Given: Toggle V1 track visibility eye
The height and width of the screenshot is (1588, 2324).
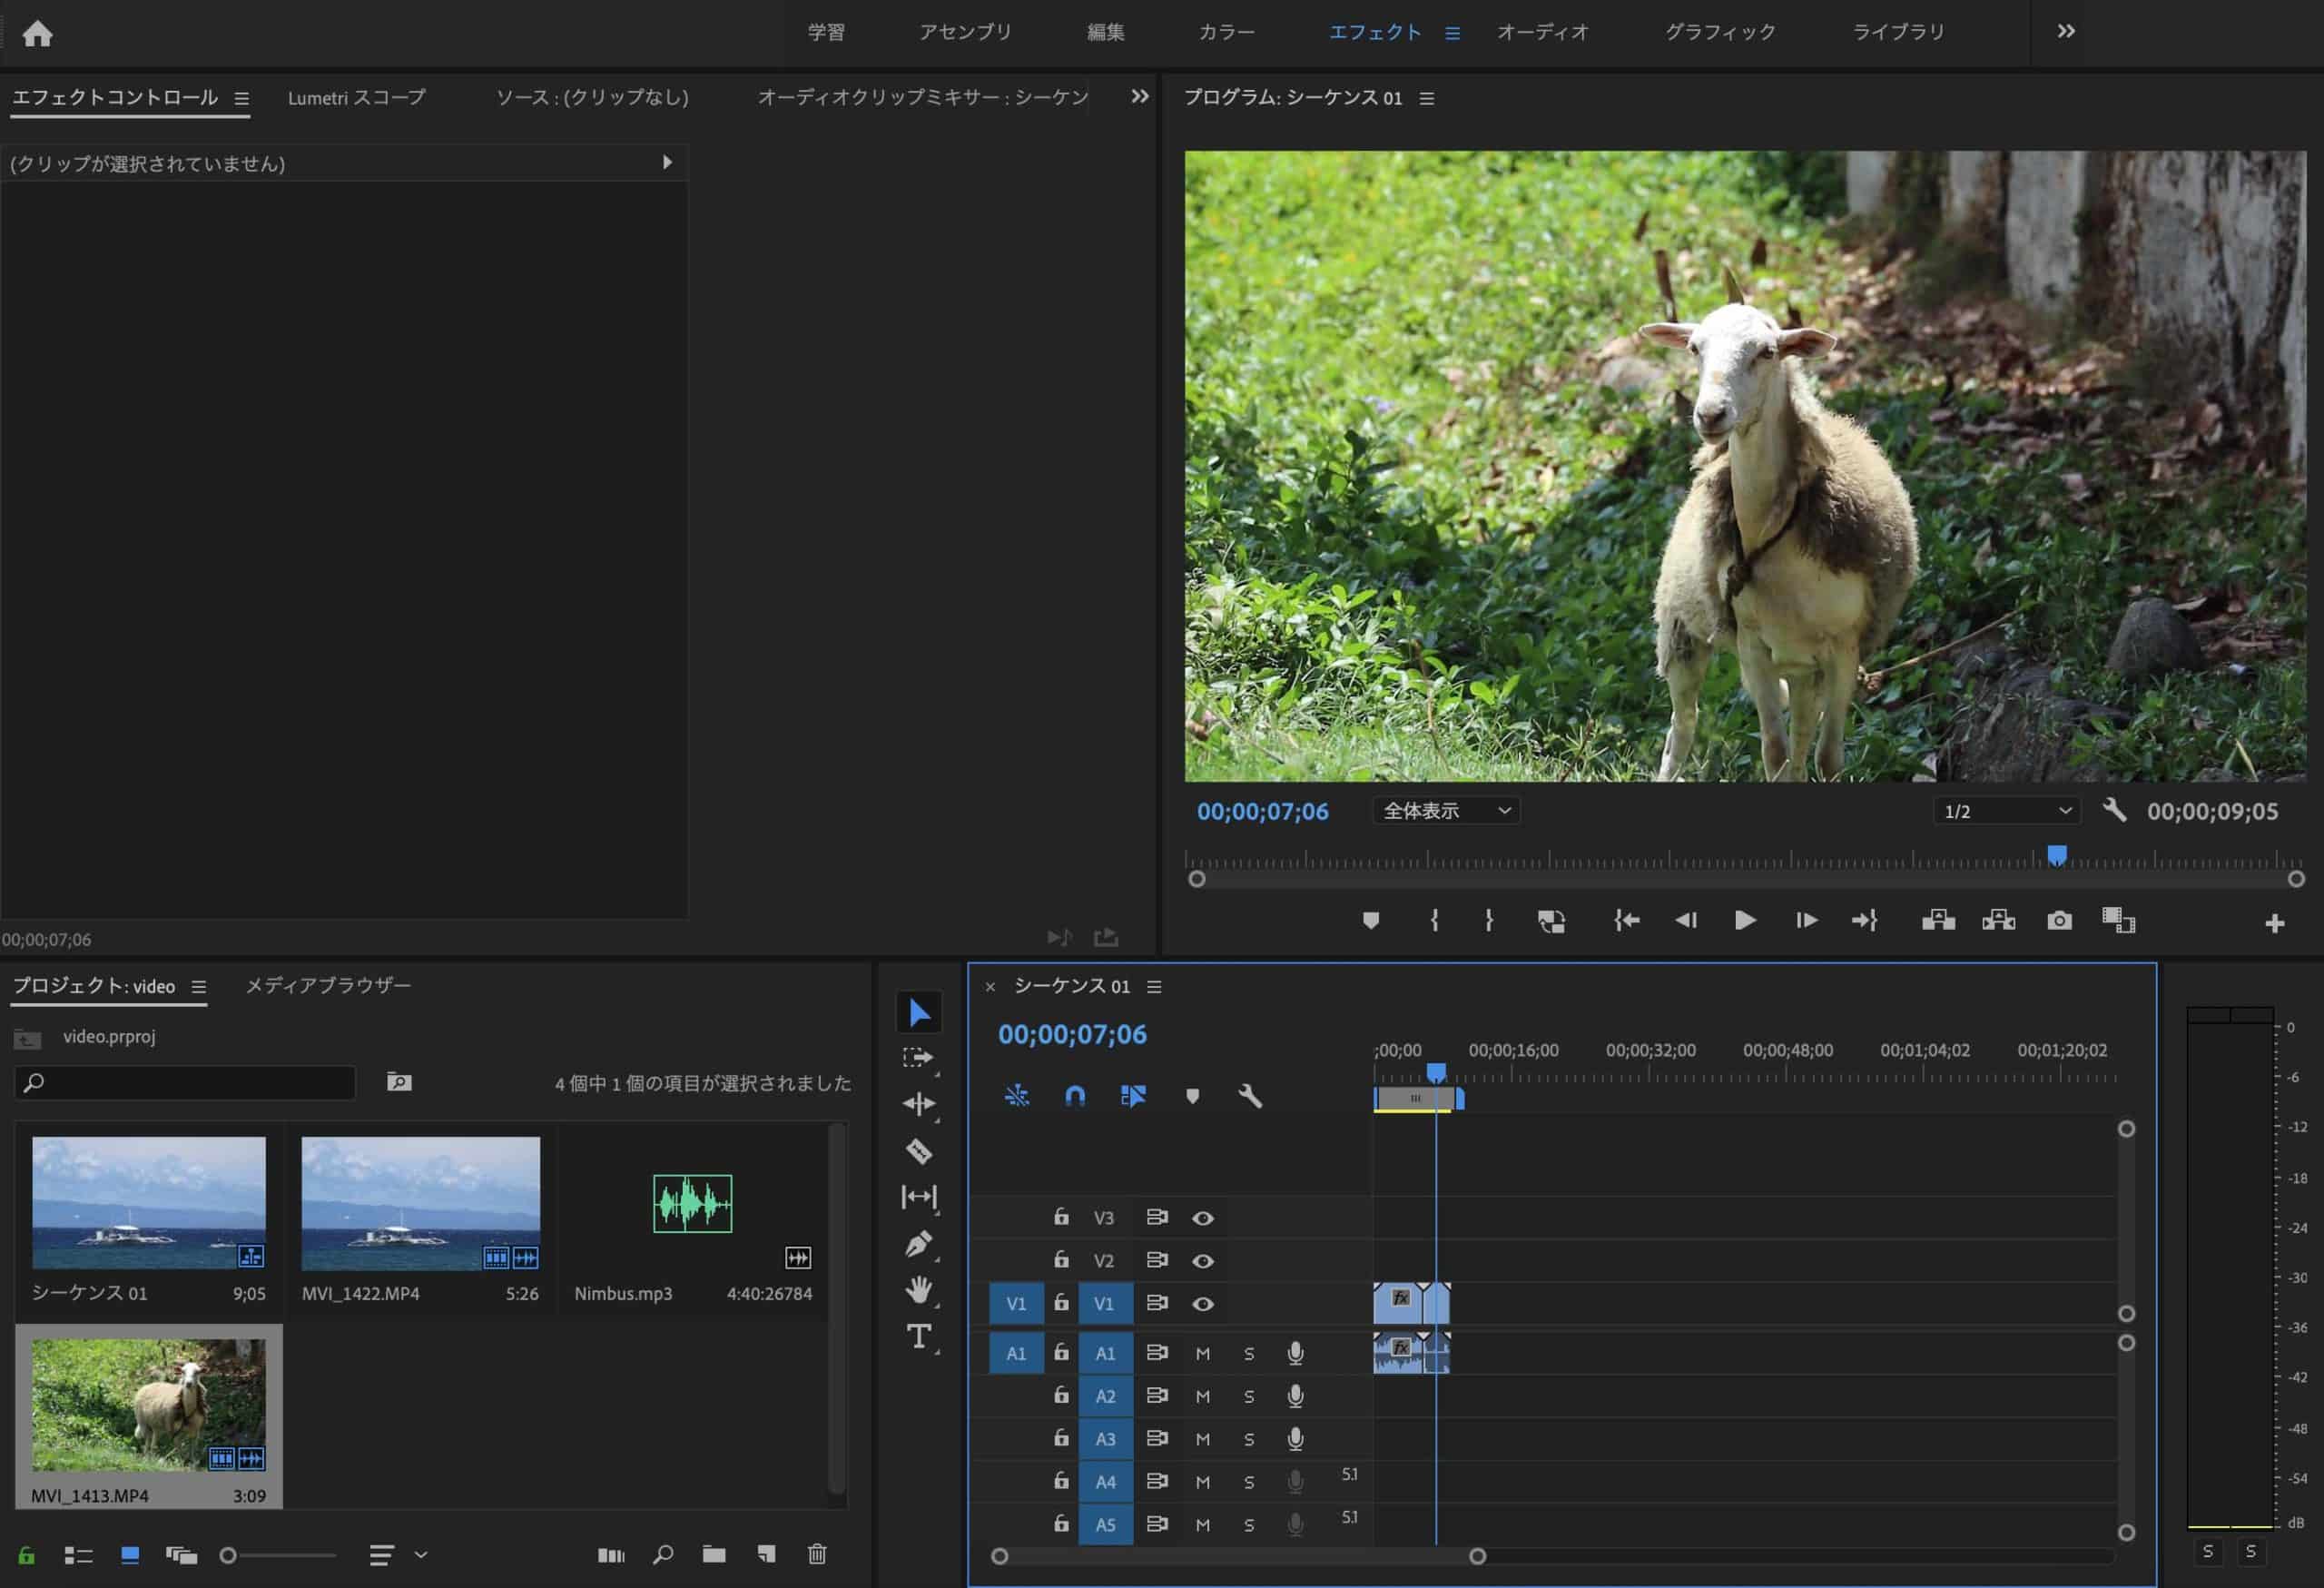Looking at the screenshot, I should pos(1203,1304).
